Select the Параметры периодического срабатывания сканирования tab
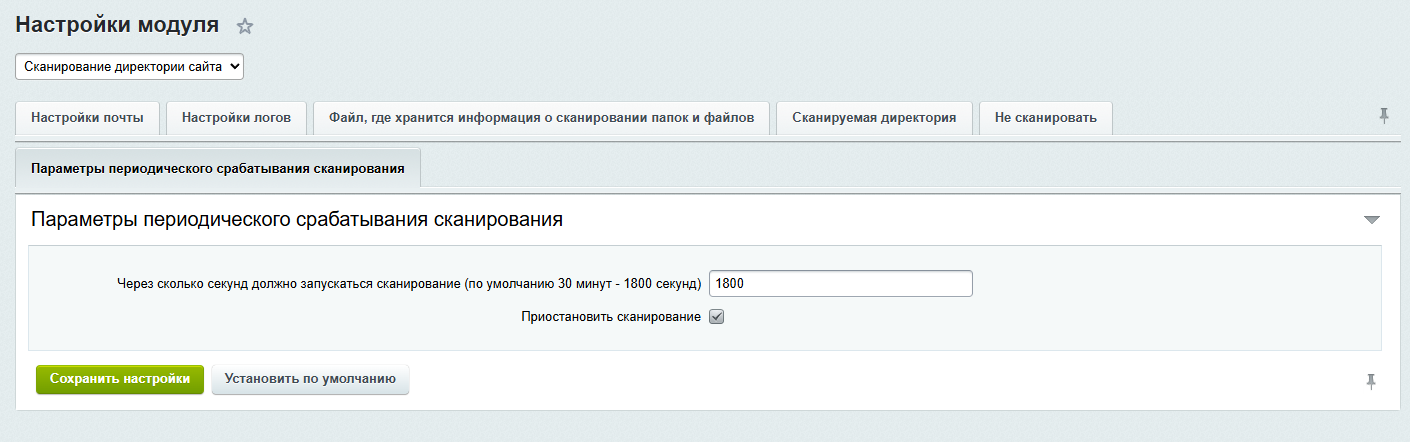The image size is (1410, 442). [x=218, y=169]
